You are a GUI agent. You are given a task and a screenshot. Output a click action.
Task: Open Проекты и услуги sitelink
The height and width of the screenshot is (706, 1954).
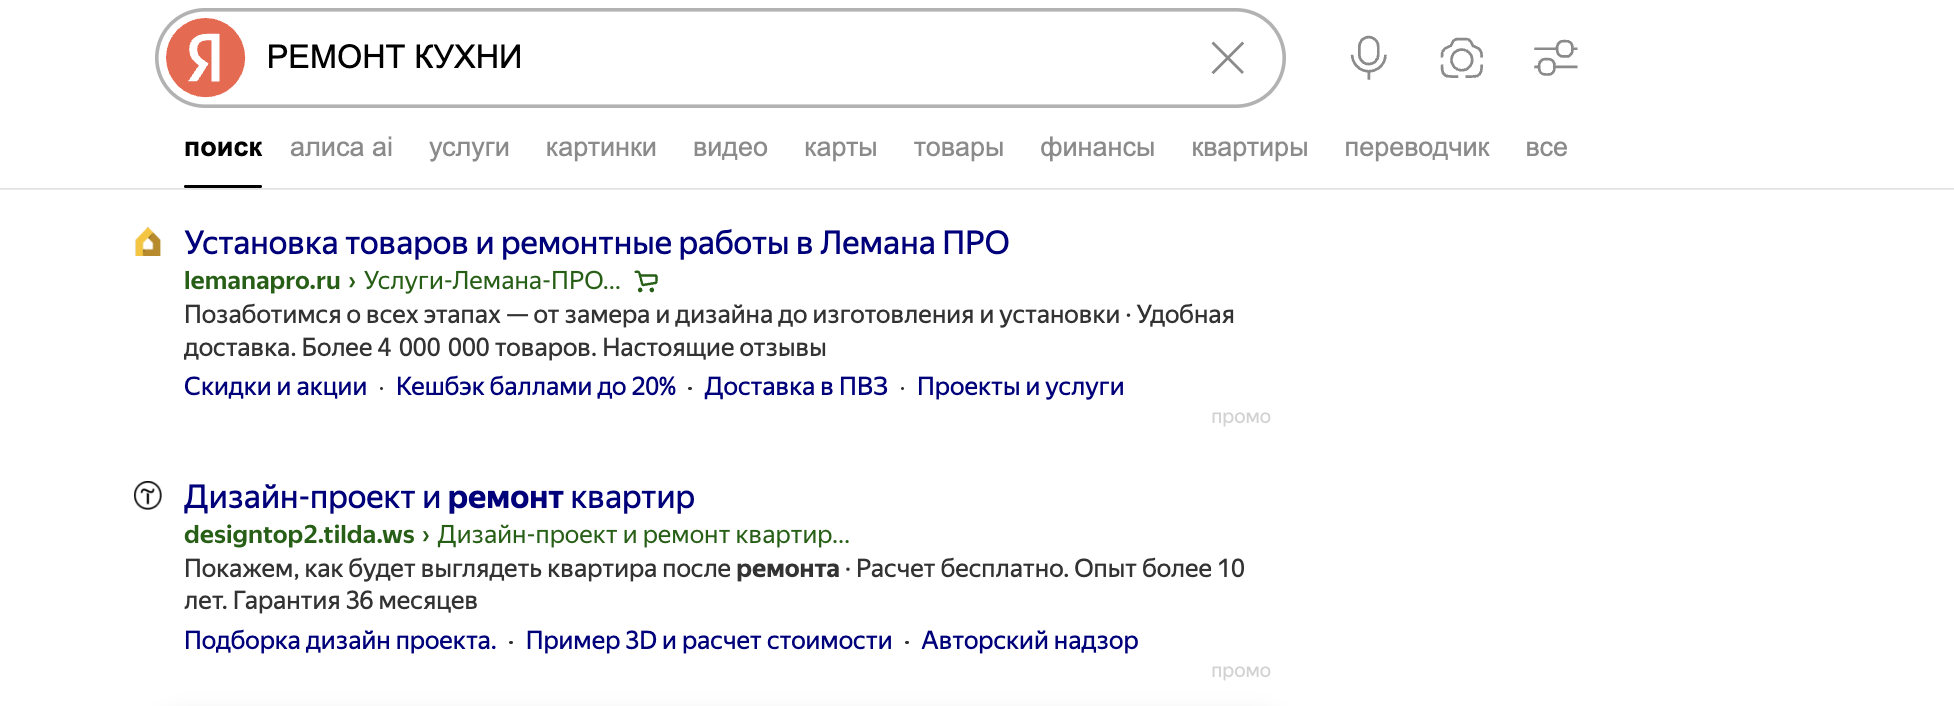click(x=1020, y=387)
